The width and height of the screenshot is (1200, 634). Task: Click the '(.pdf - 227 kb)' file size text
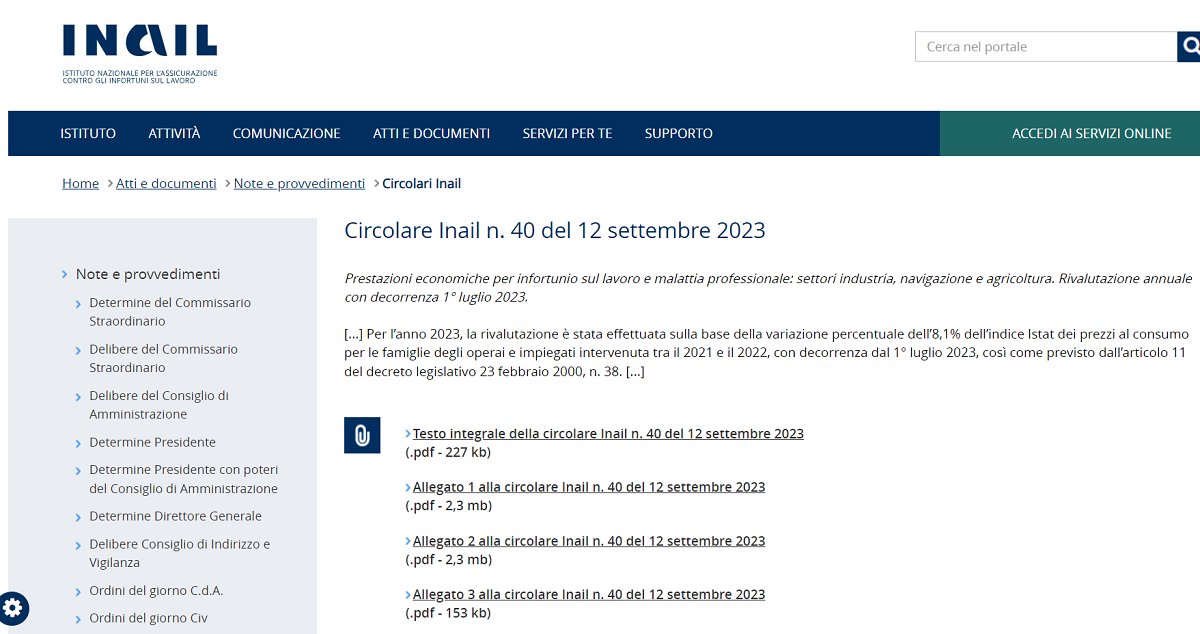tap(448, 452)
